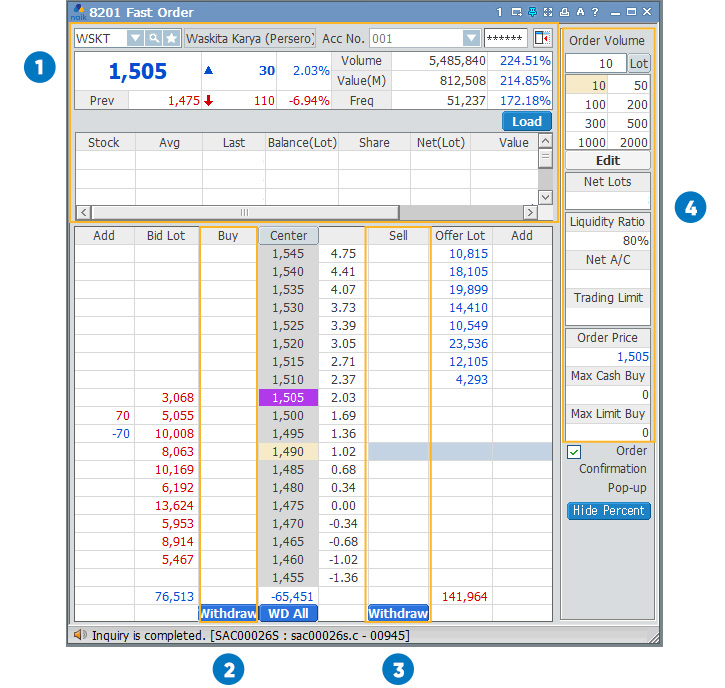725x688 pixels.
Task: Click the Balance(Lot) column header
Action: [302, 143]
